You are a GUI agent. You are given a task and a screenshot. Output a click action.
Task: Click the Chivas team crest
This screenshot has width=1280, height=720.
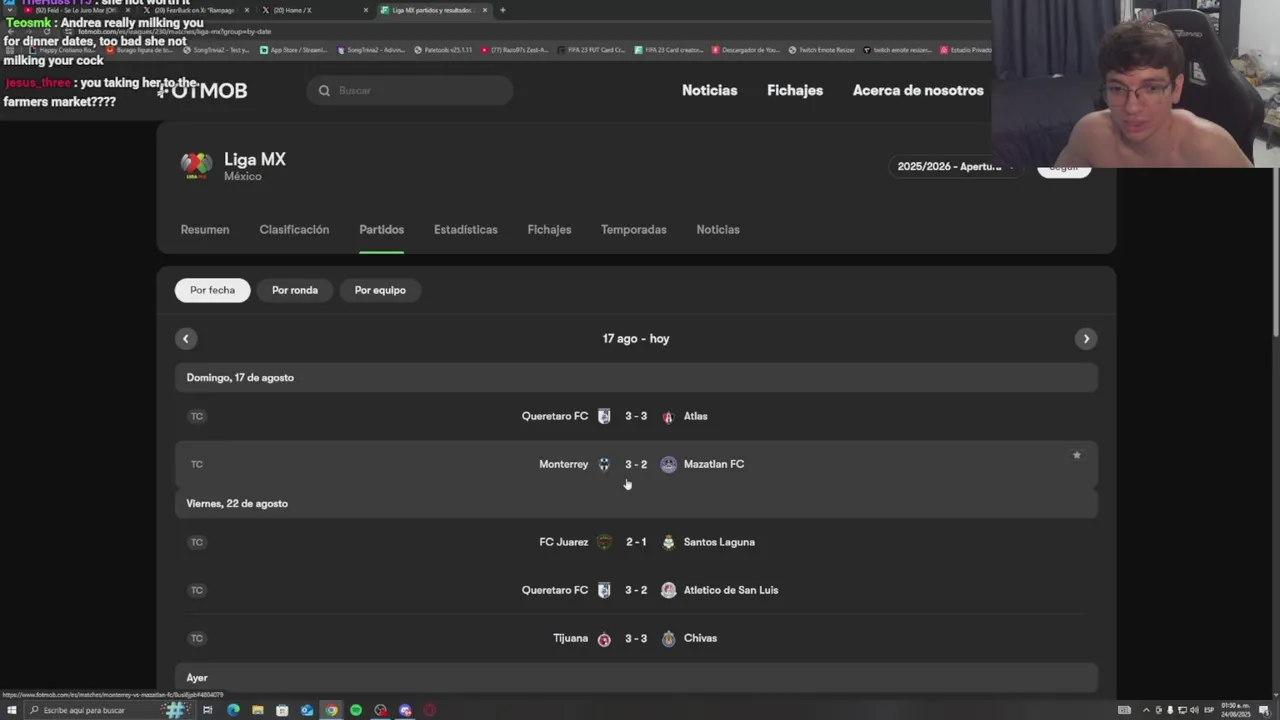click(668, 638)
